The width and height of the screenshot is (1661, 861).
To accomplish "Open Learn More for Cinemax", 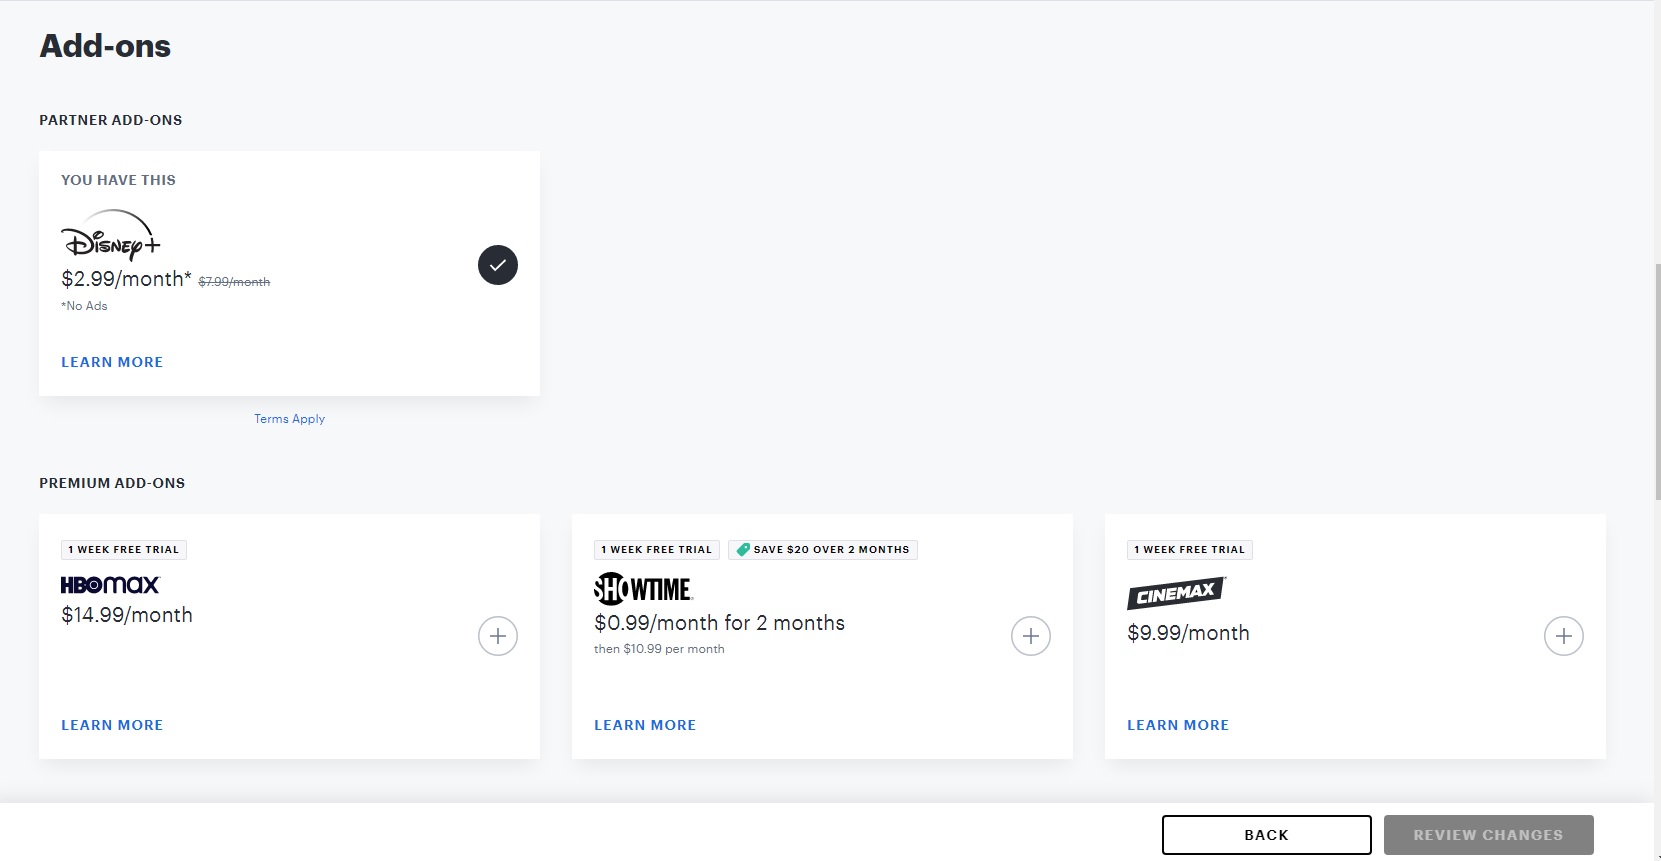I will 1178,725.
